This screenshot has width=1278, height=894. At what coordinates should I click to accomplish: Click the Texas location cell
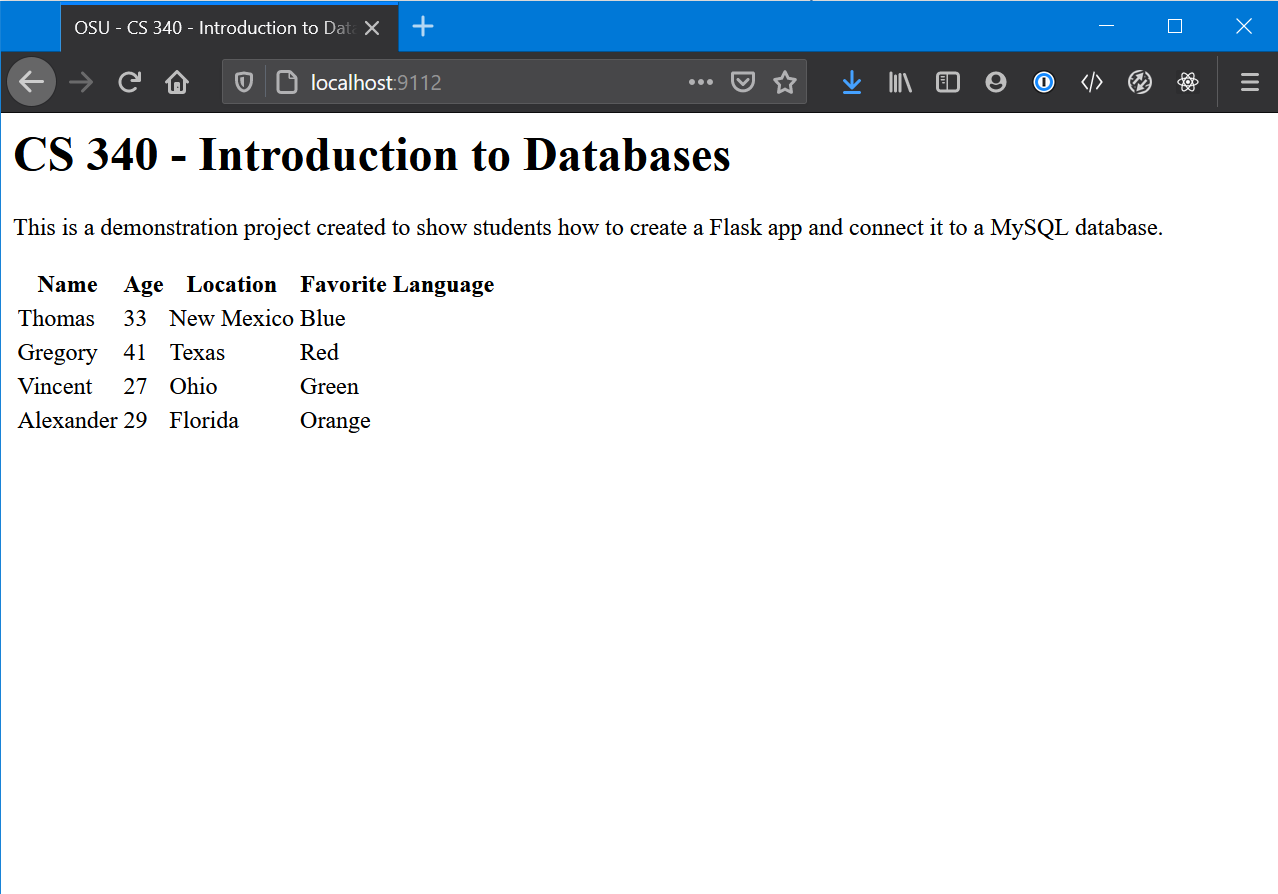197,352
